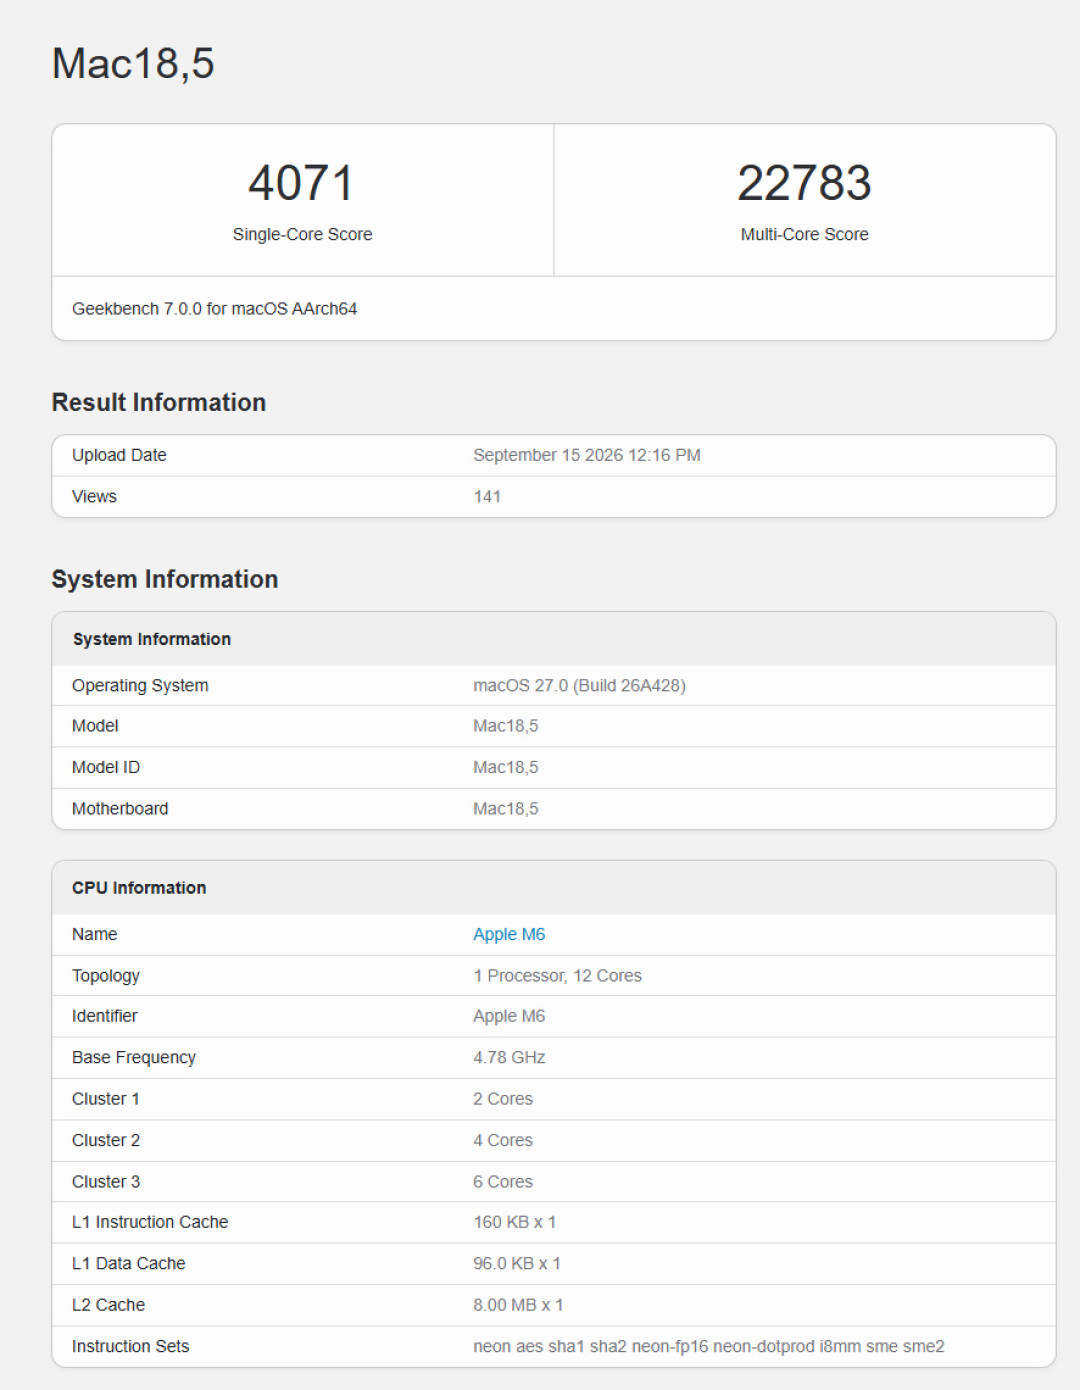Click the Multi-Core Score label

coord(804,234)
